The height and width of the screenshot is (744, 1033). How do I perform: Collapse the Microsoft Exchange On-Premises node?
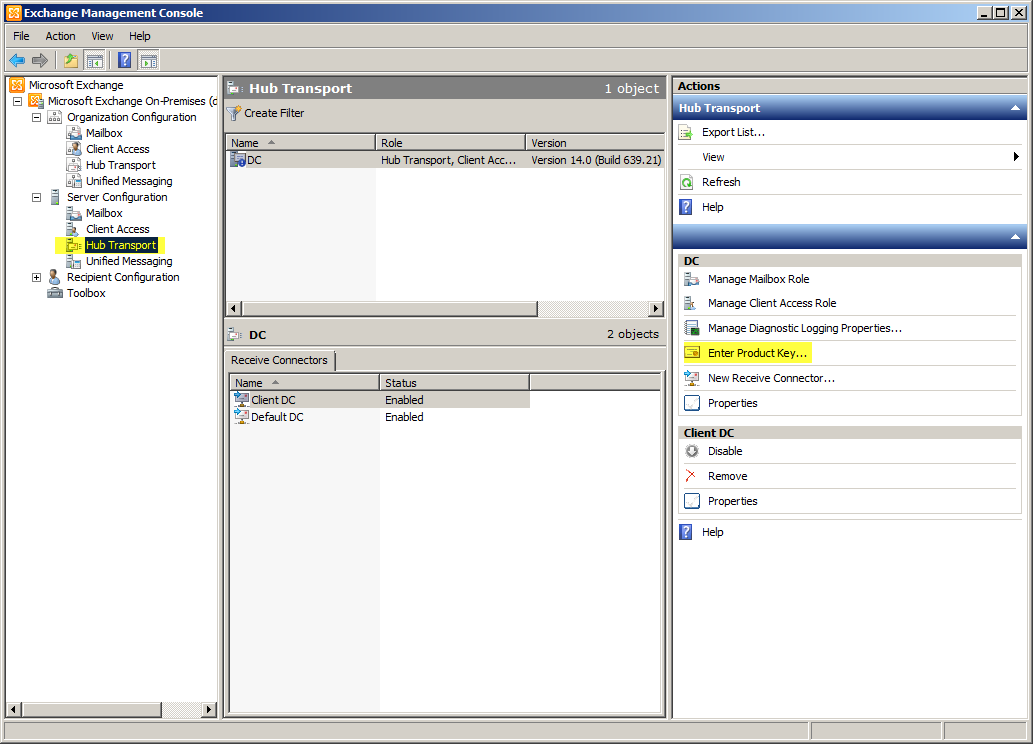(x=18, y=101)
